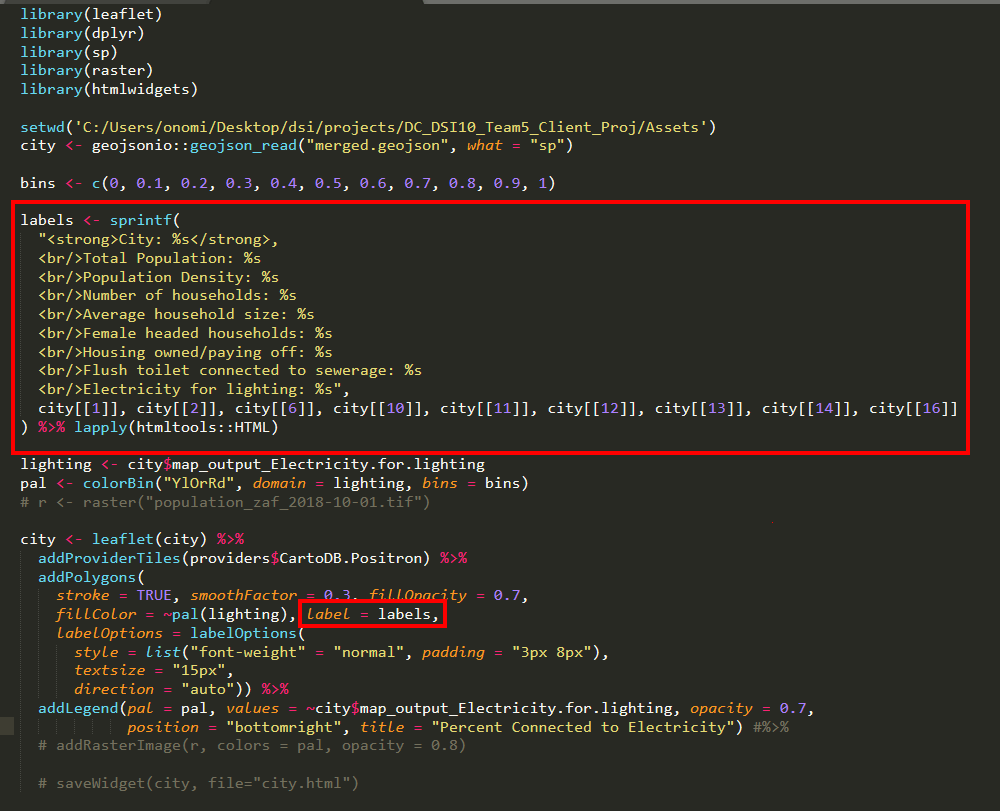1000x811 pixels.
Task: Click the commented saveWidget line
Action: click(x=198, y=783)
